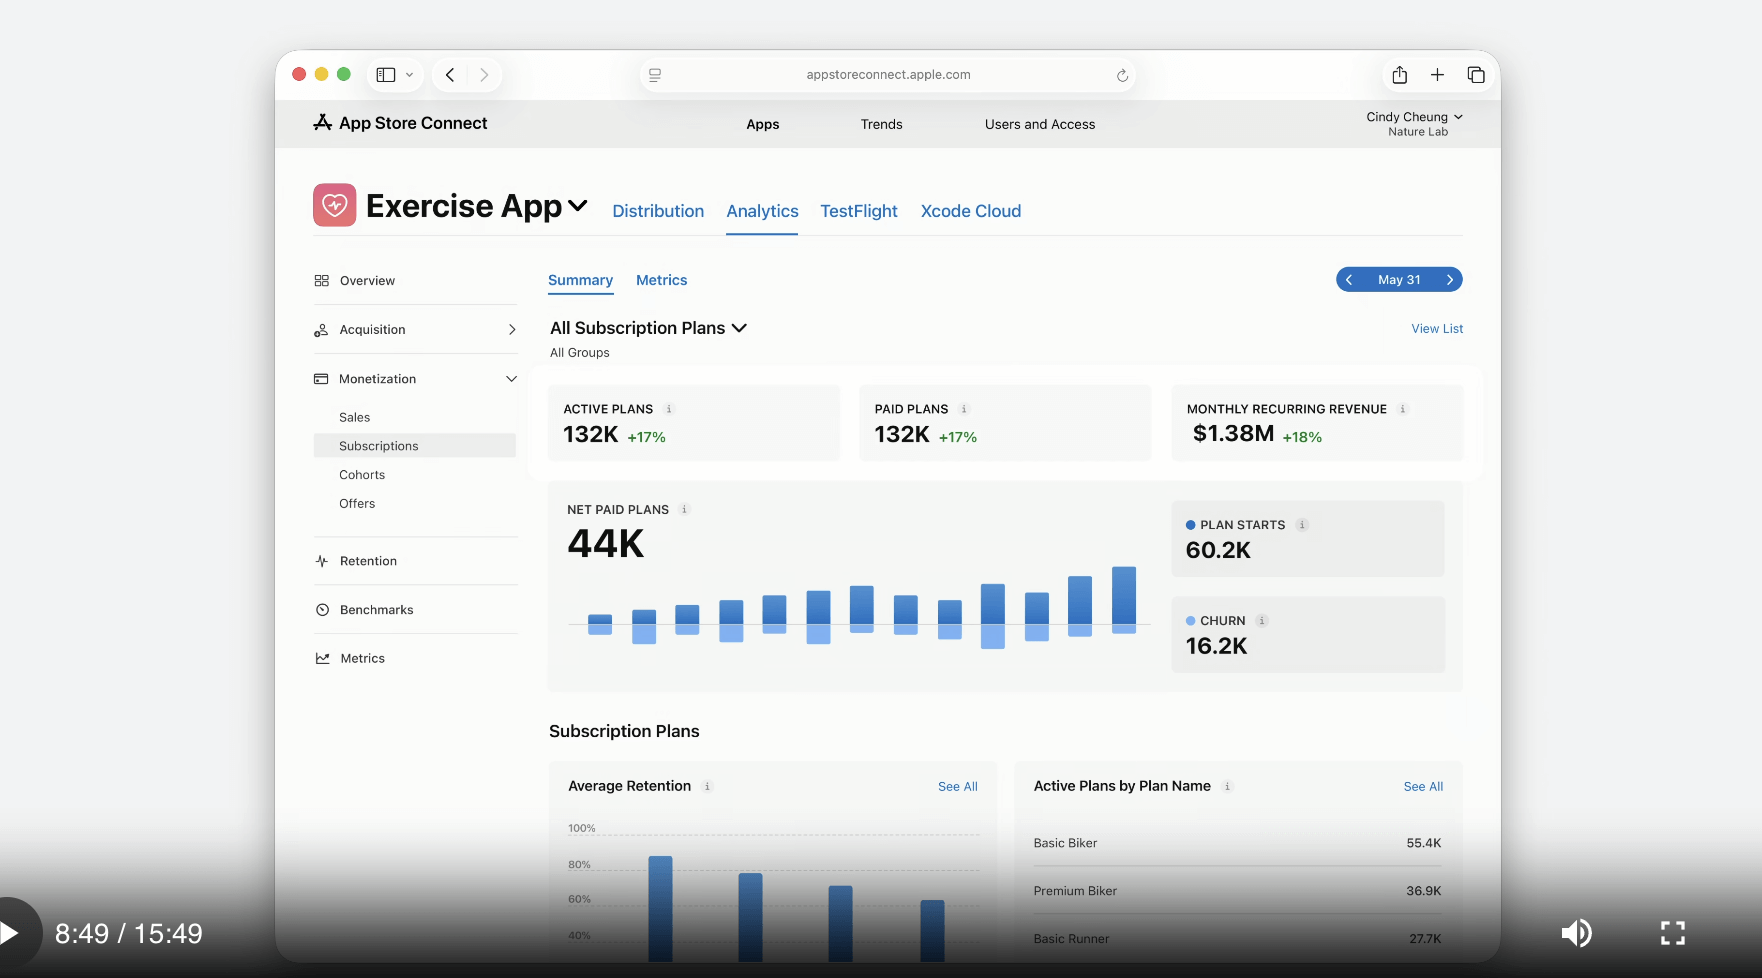The image size is (1762, 978).
Task: Click the Active Plans info icon
Action: coord(669,409)
